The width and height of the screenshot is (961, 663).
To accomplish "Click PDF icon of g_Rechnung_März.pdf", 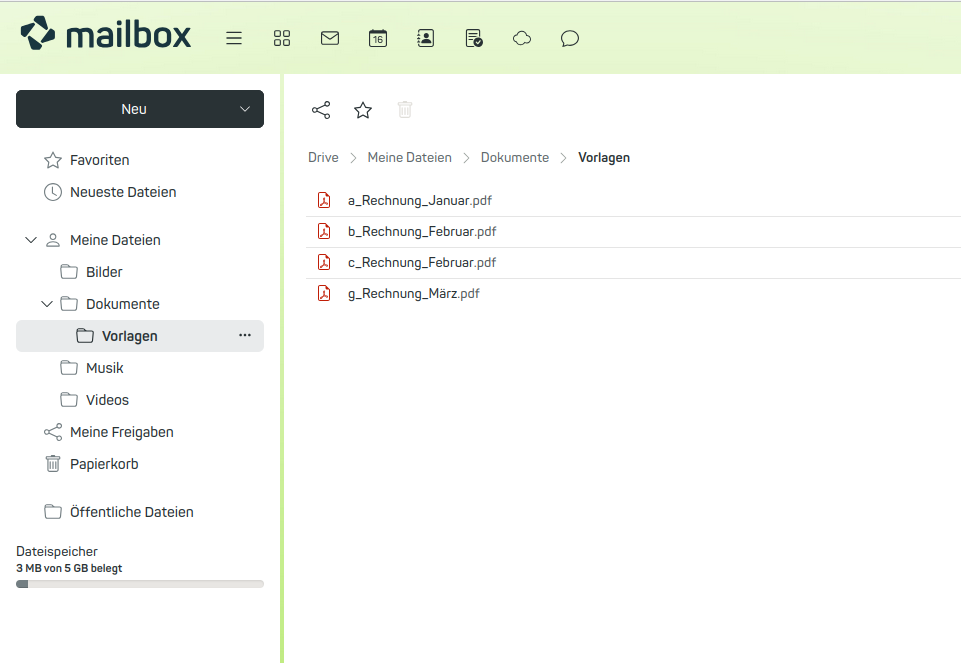I will pyautogui.click(x=324, y=294).
